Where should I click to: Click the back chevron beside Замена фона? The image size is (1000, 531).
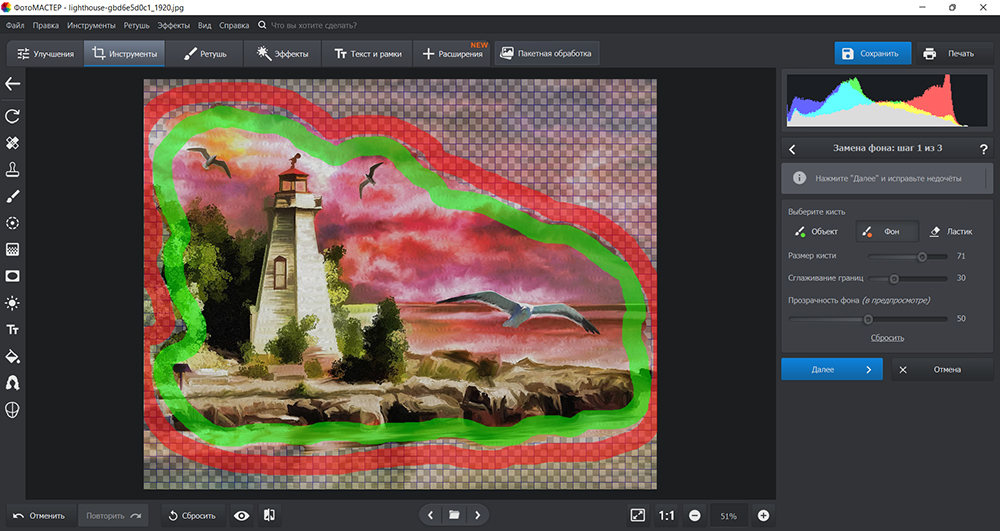coord(792,149)
